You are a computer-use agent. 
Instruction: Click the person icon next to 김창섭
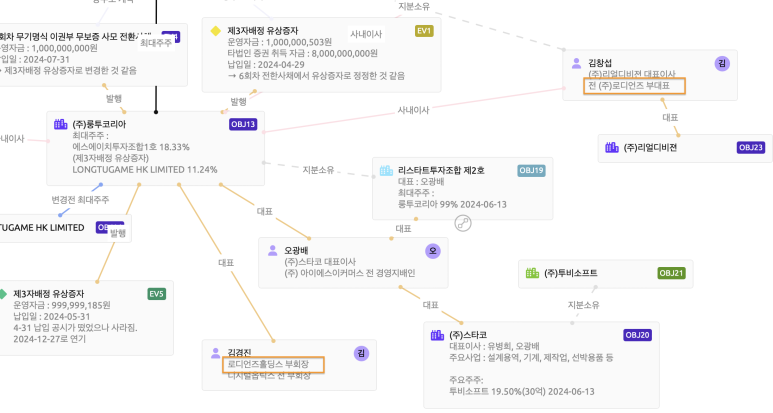coord(576,63)
